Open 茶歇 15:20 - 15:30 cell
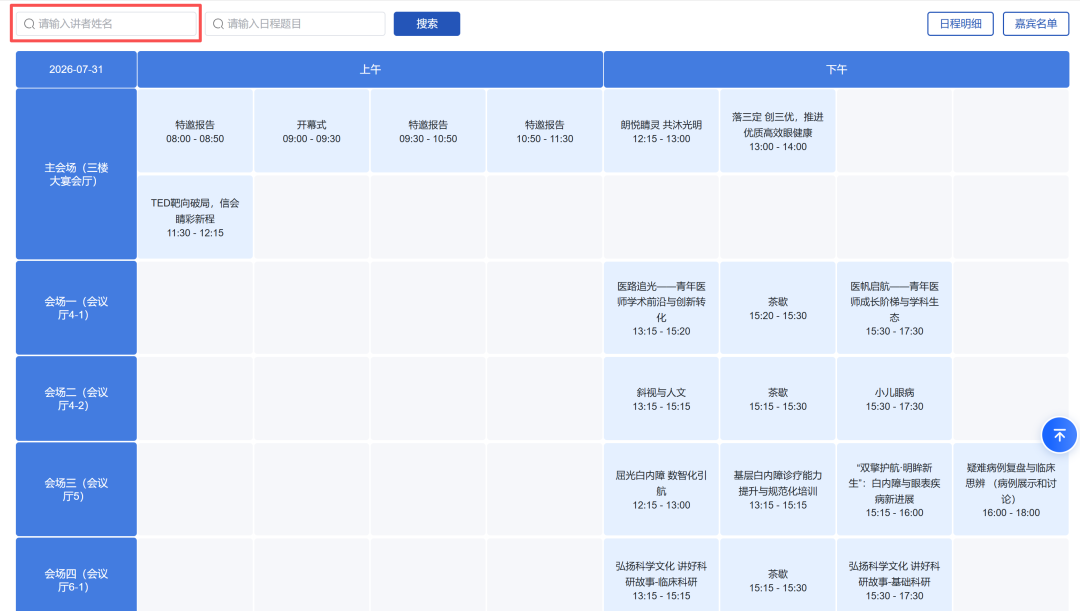The image size is (1080, 611). 778,308
